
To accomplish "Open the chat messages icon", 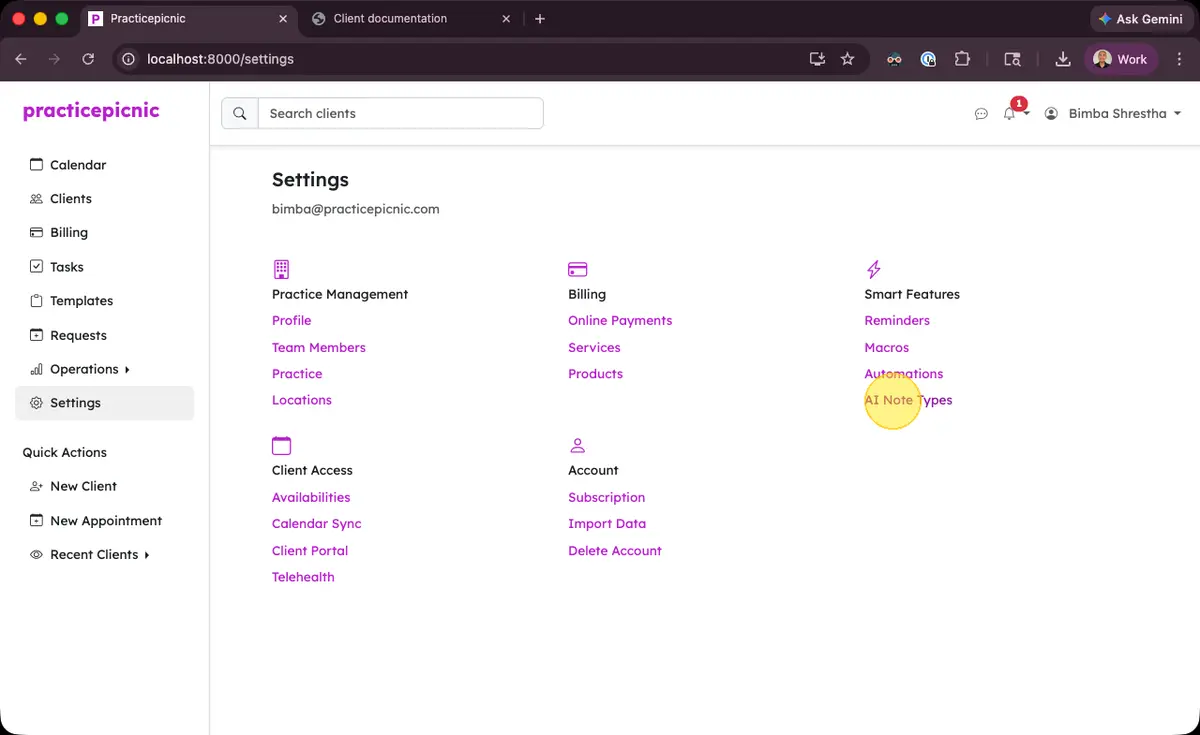I will (x=981, y=113).
